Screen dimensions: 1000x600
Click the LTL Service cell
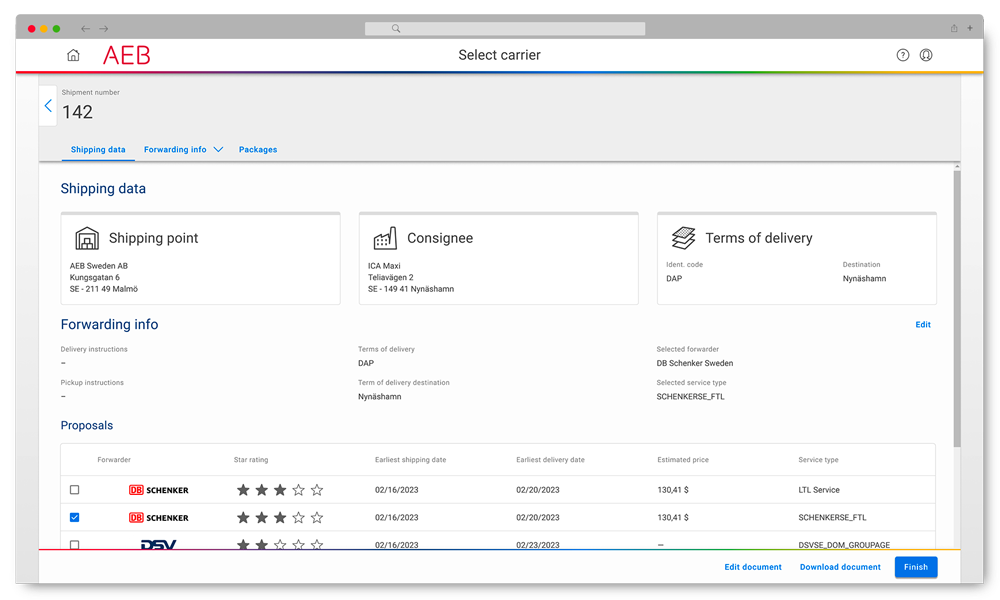pos(819,490)
